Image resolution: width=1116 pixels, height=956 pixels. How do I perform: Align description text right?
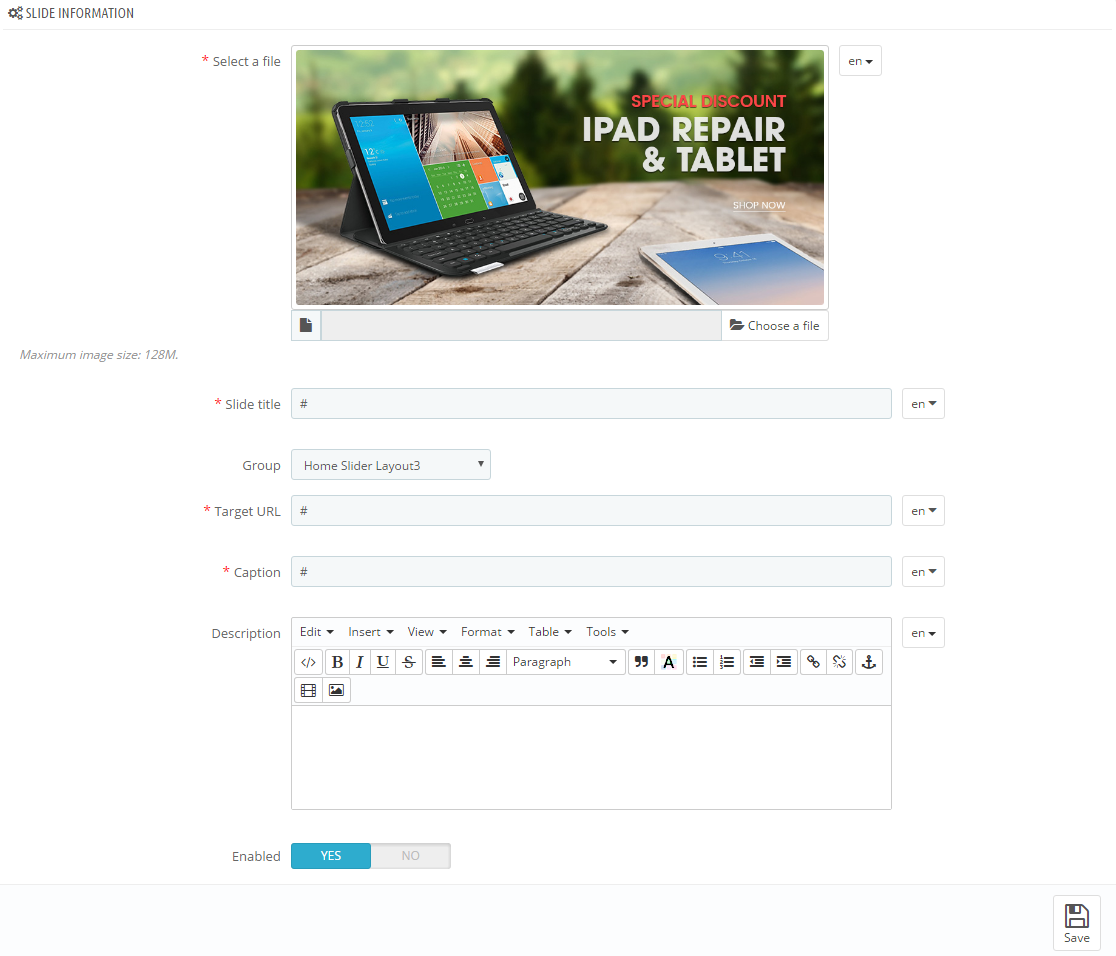493,662
